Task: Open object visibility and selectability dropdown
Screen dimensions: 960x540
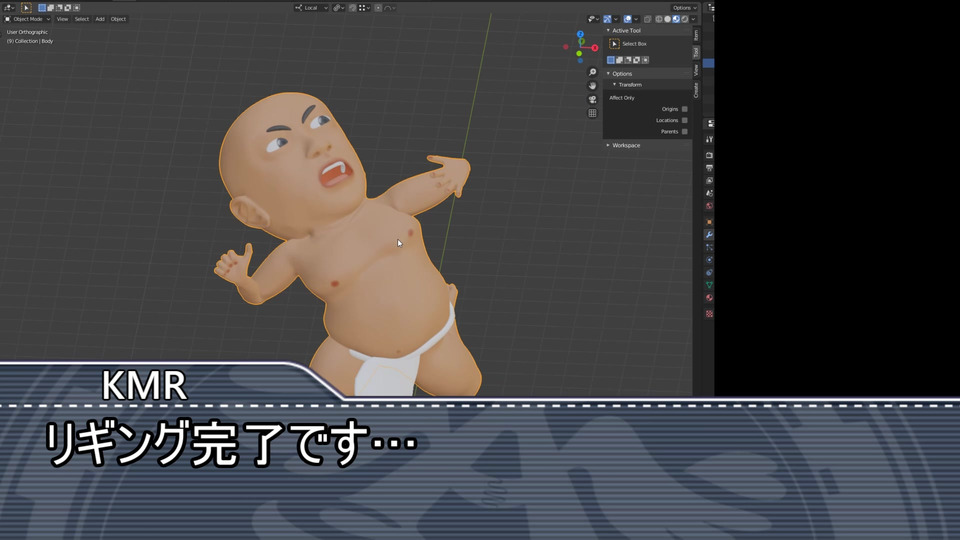Action: click(x=593, y=19)
